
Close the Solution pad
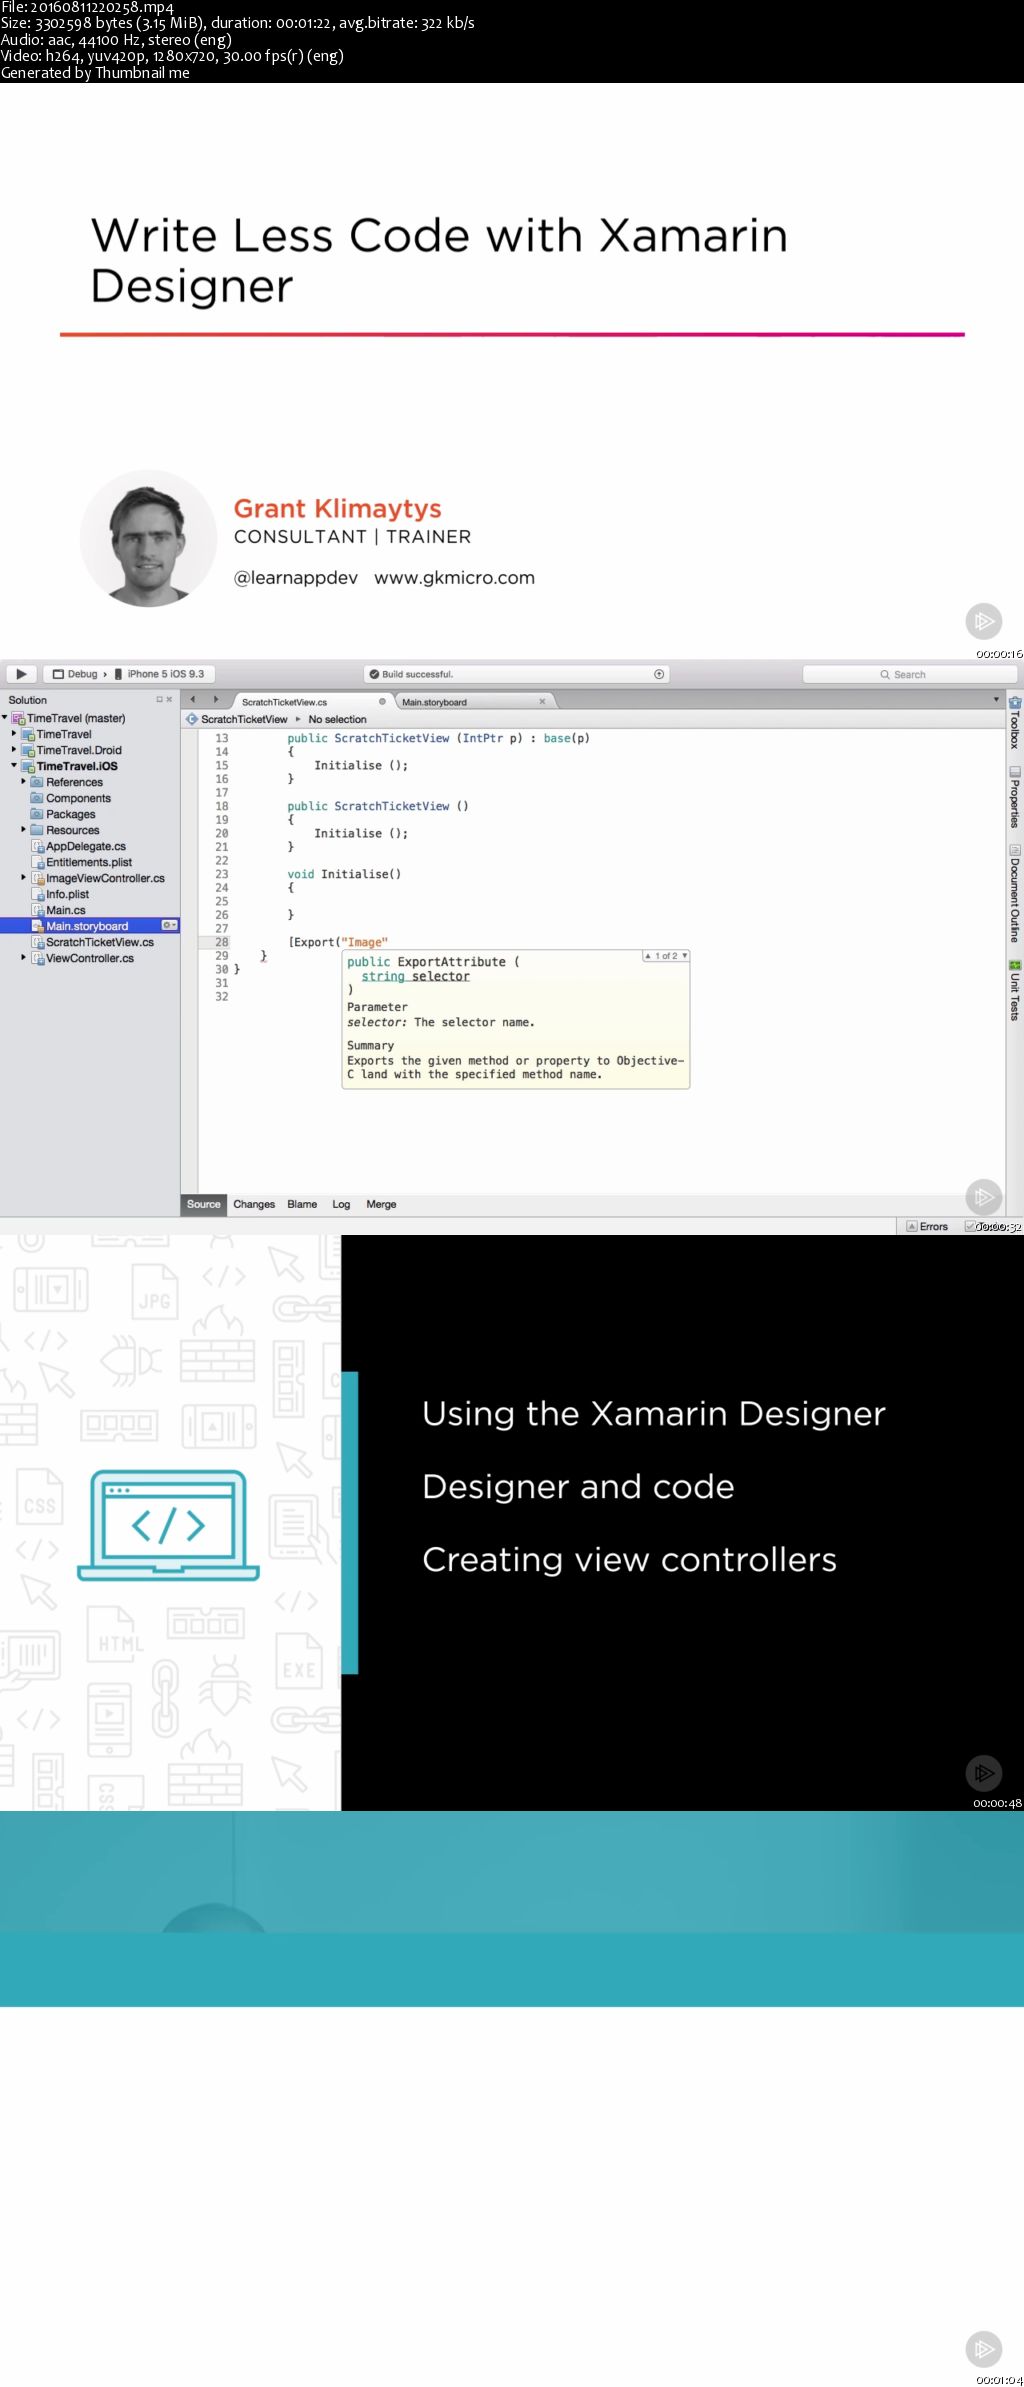[x=169, y=700]
